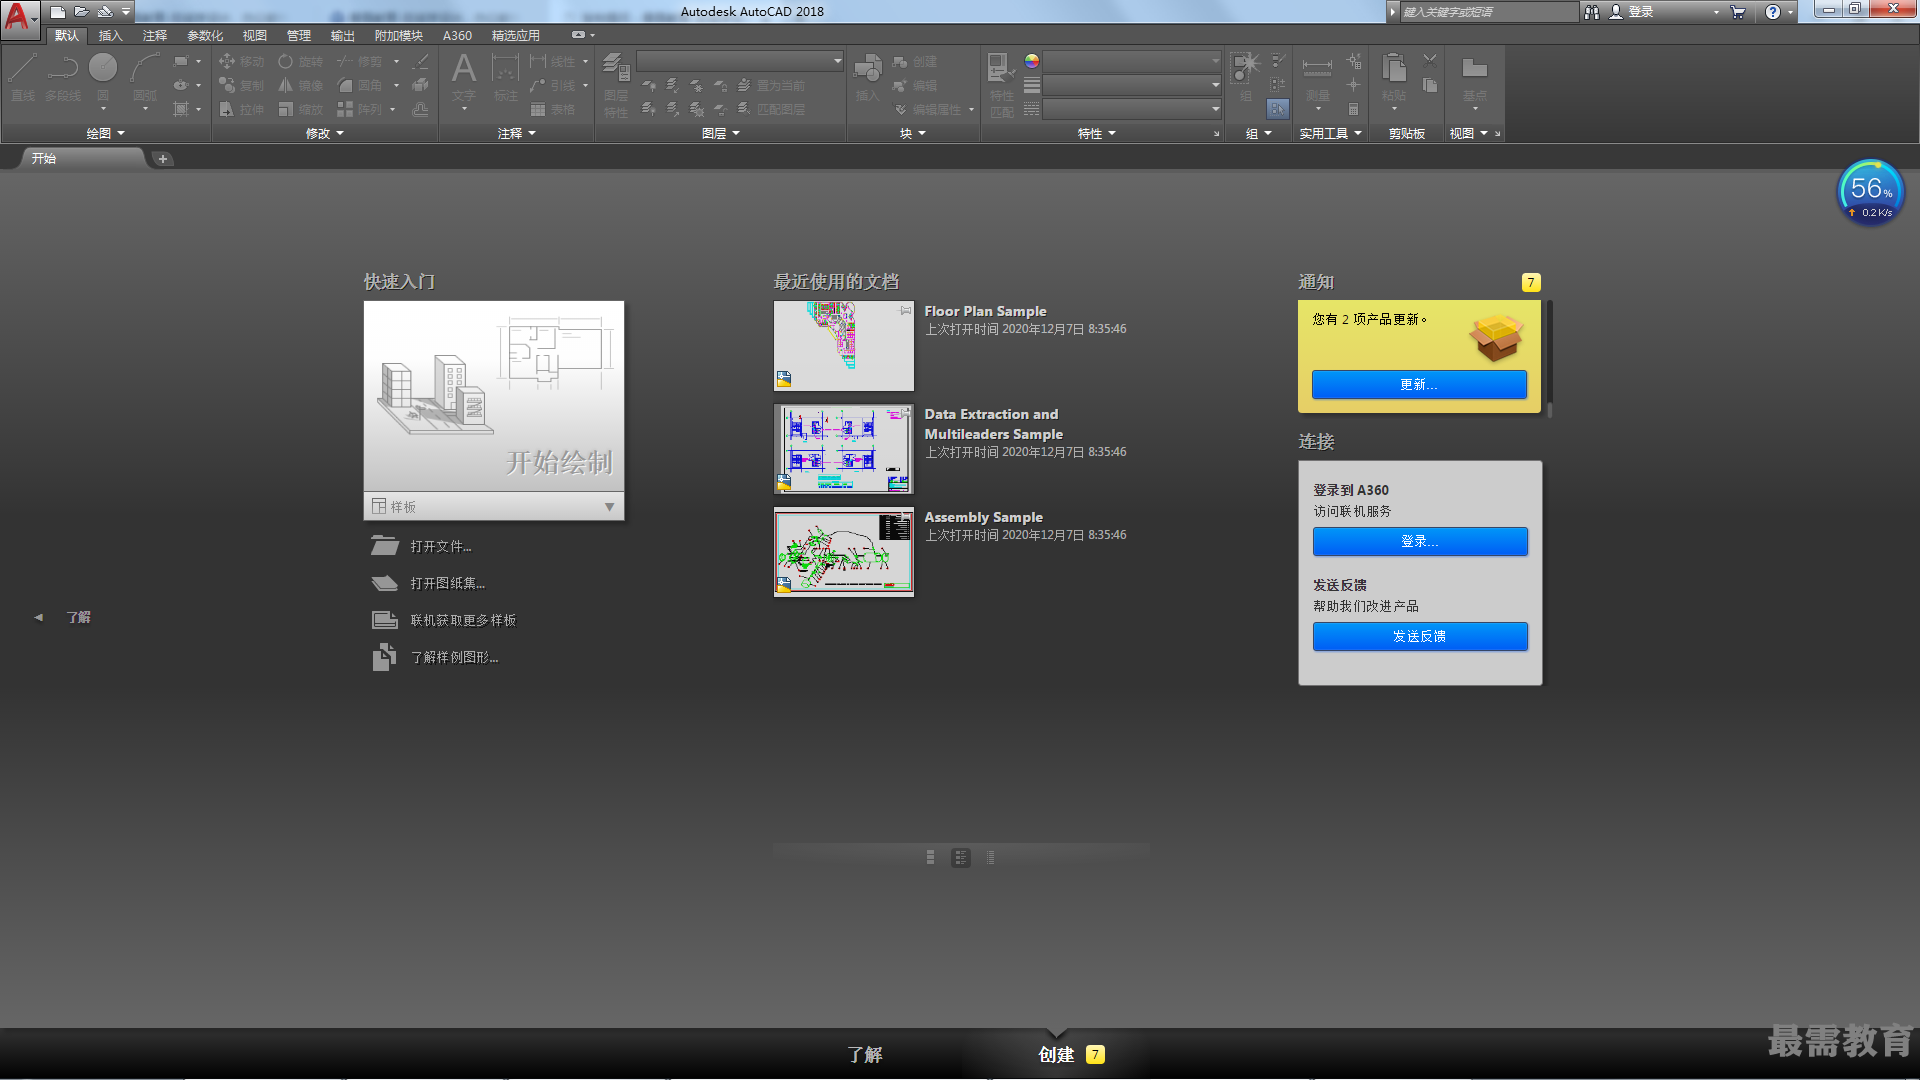This screenshot has height=1080, width=1920.
Task: Open the layer selection combo box
Action: 740,61
